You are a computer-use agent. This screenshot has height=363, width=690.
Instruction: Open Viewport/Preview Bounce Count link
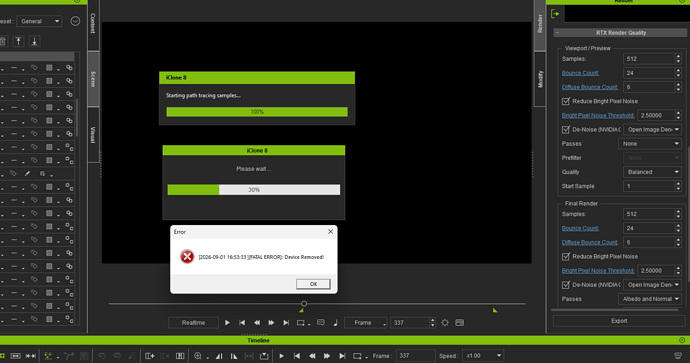(580, 73)
